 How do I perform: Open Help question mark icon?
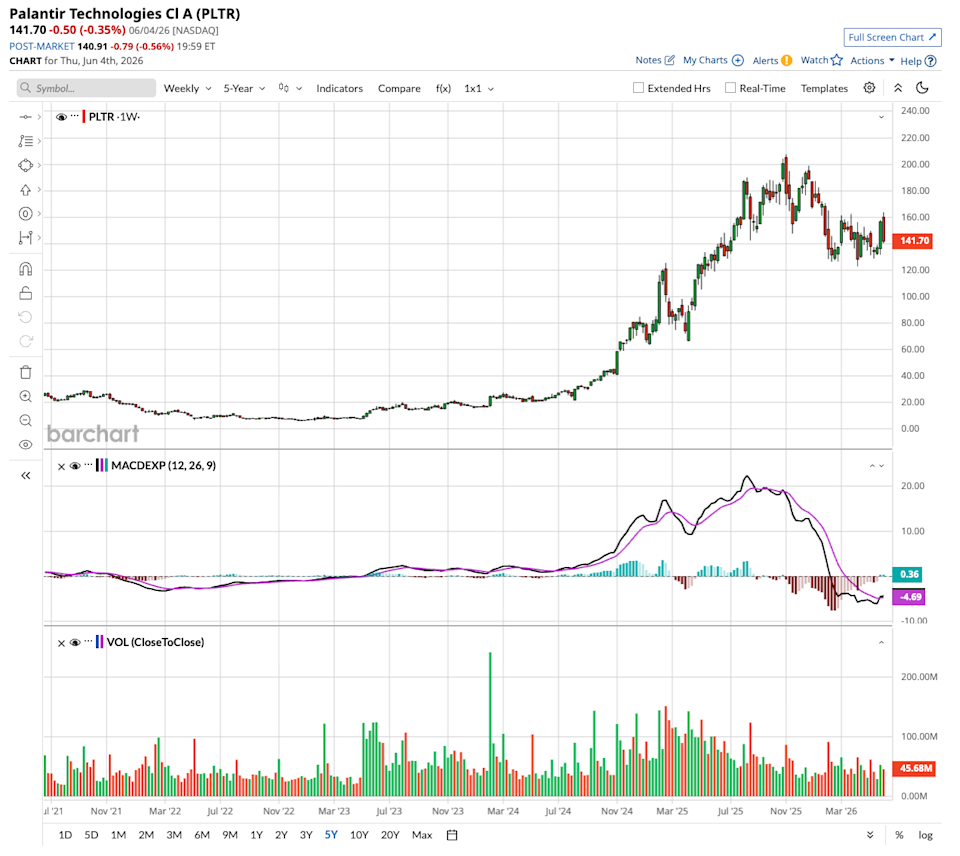tap(931, 61)
